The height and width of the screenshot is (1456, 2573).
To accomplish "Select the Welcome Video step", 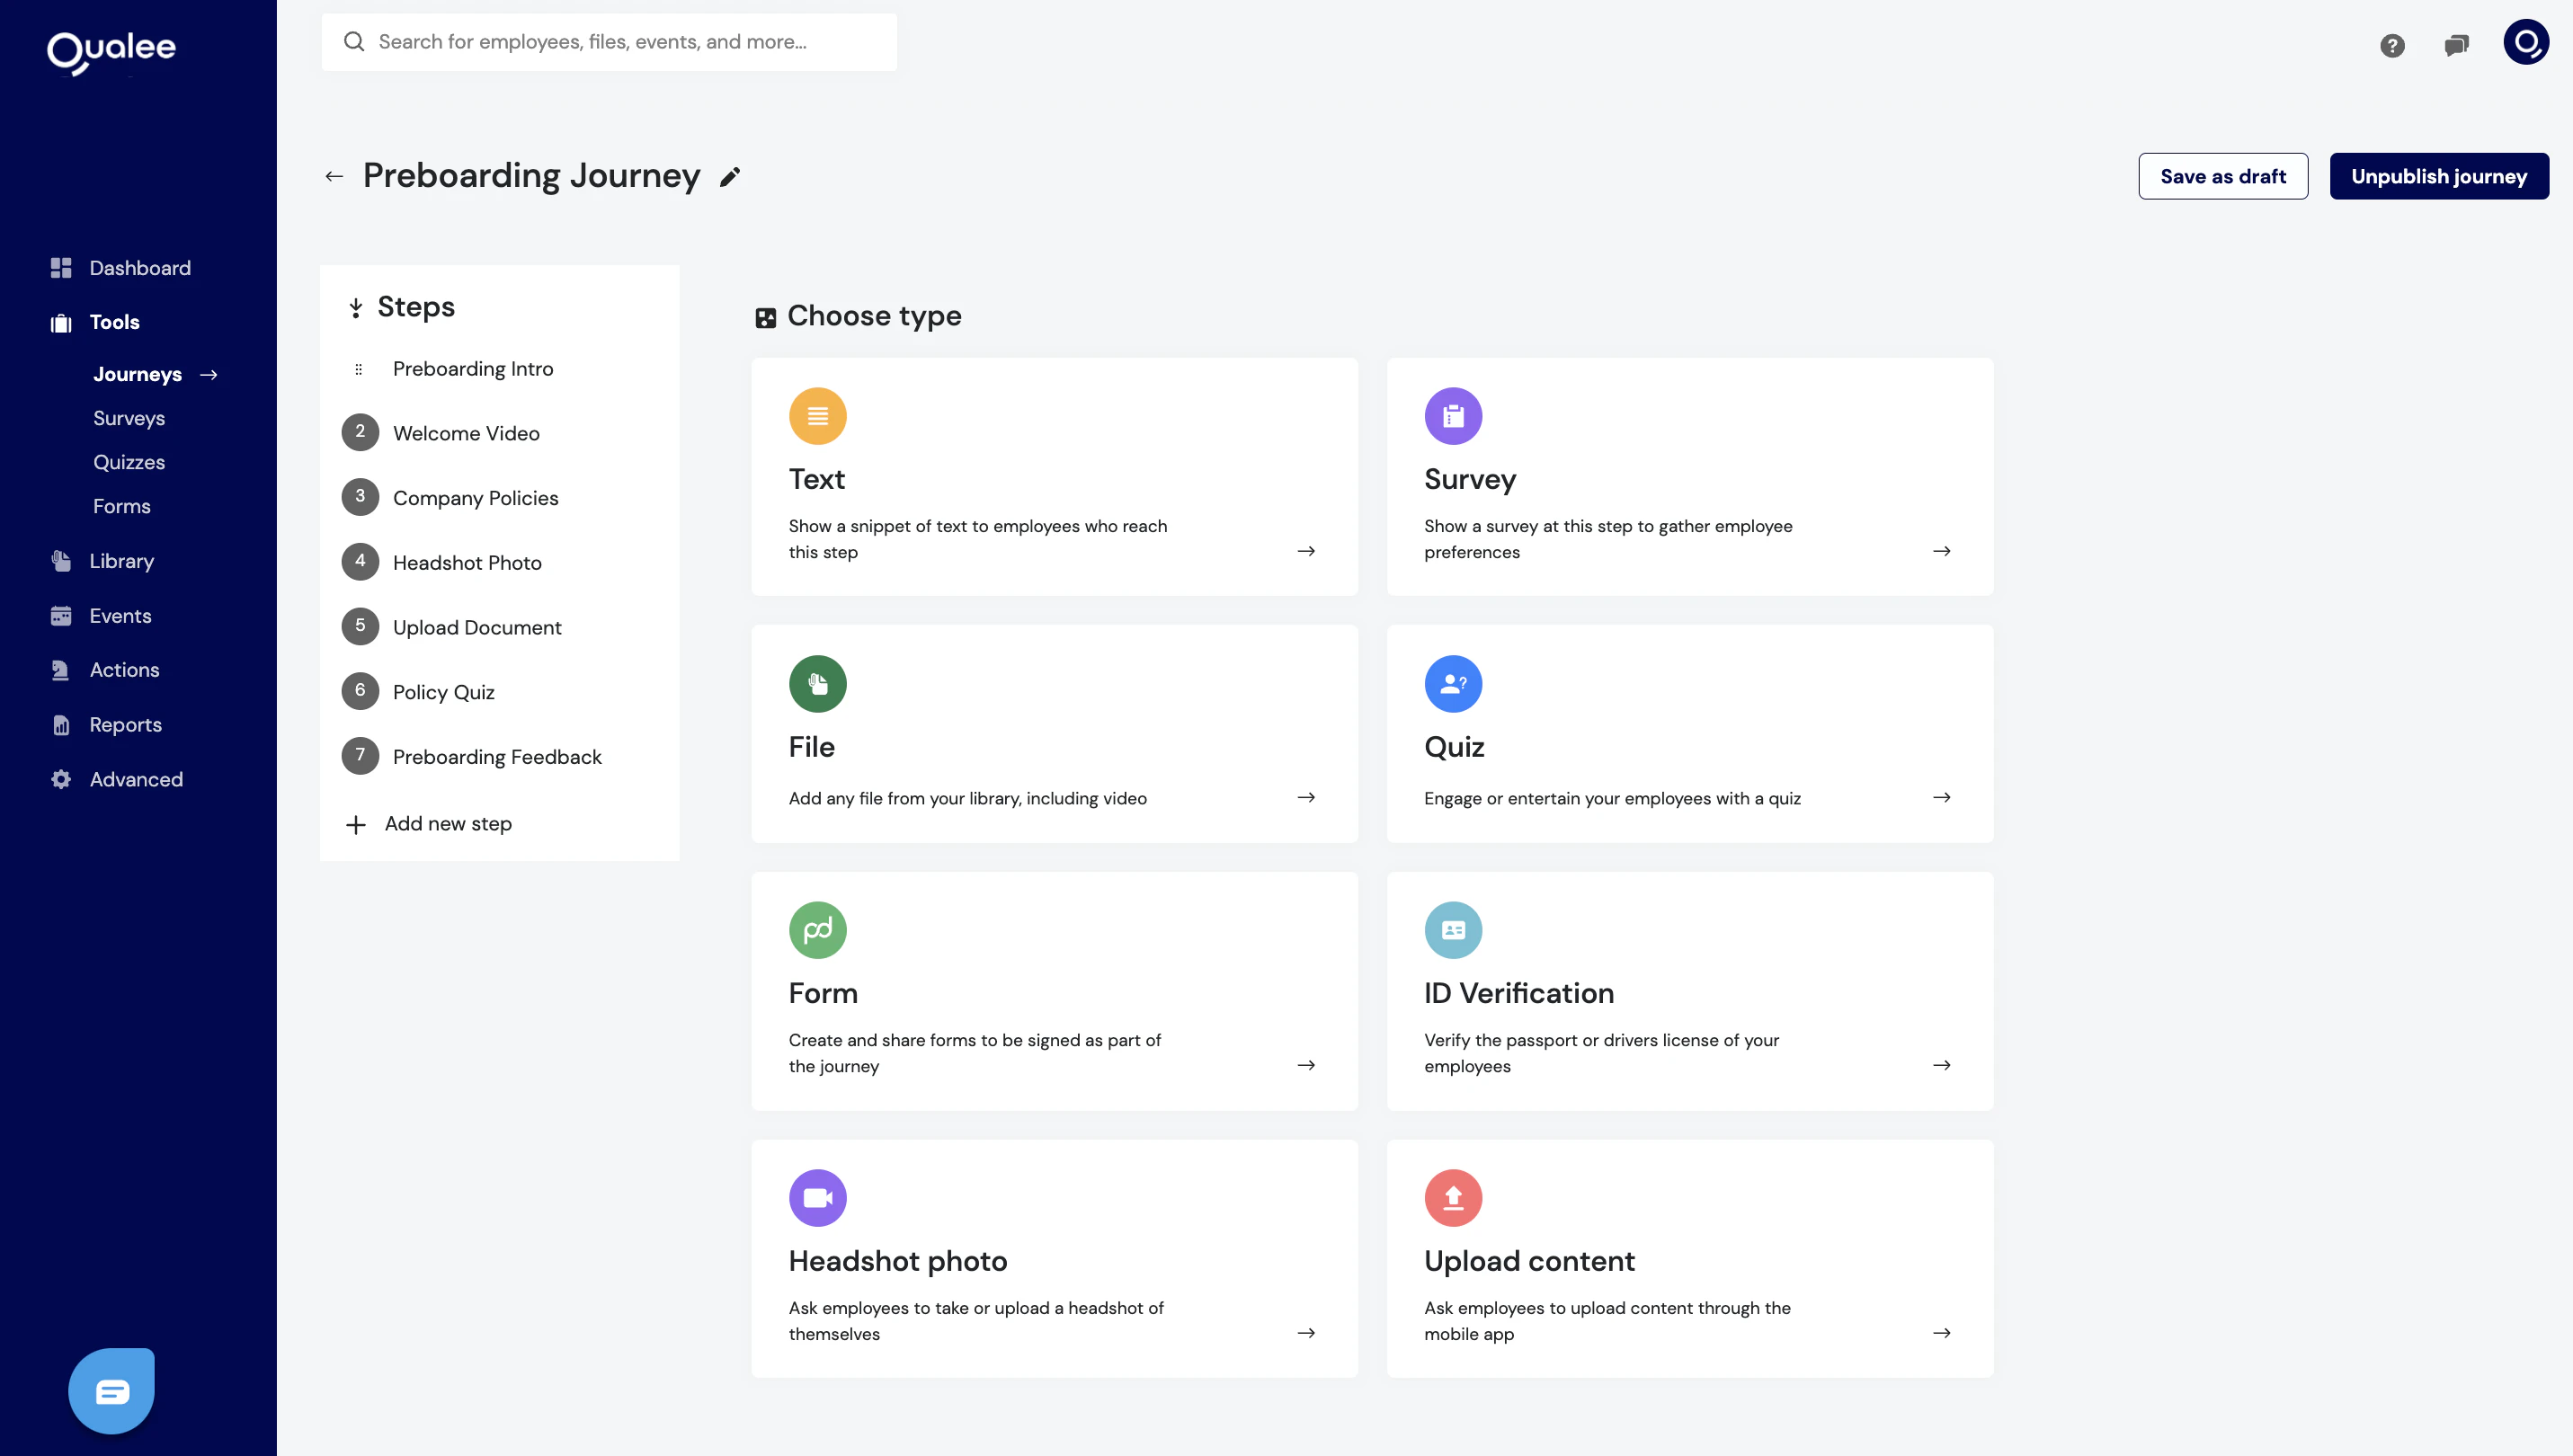I will (465, 433).
